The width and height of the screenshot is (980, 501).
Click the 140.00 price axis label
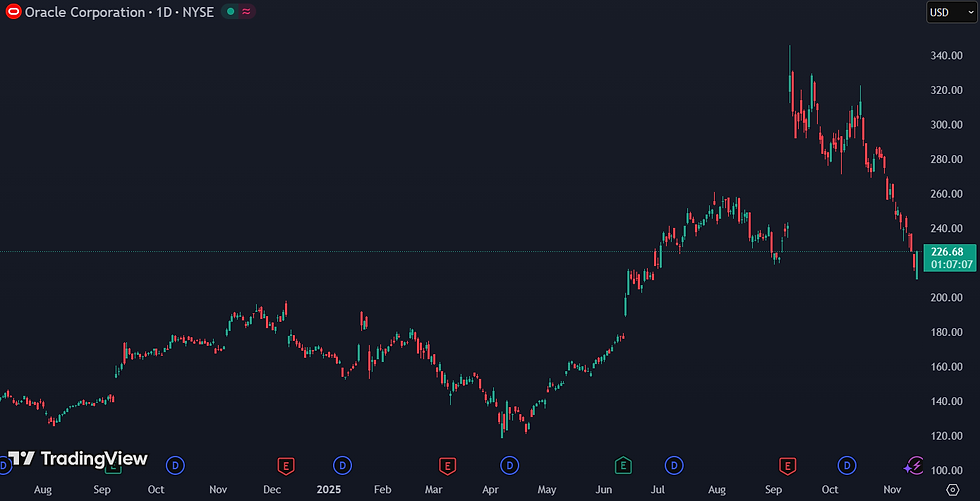coord(945,401)
